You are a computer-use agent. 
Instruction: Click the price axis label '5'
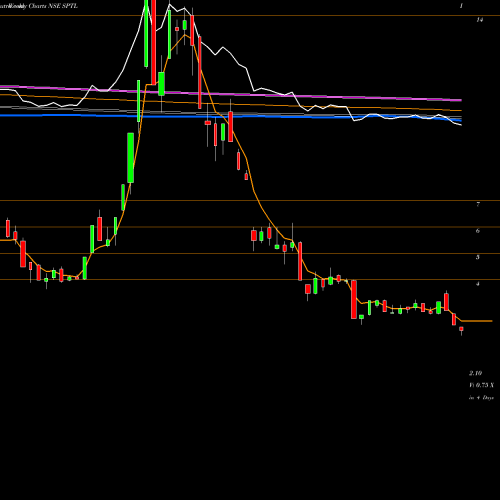[478, 257]
